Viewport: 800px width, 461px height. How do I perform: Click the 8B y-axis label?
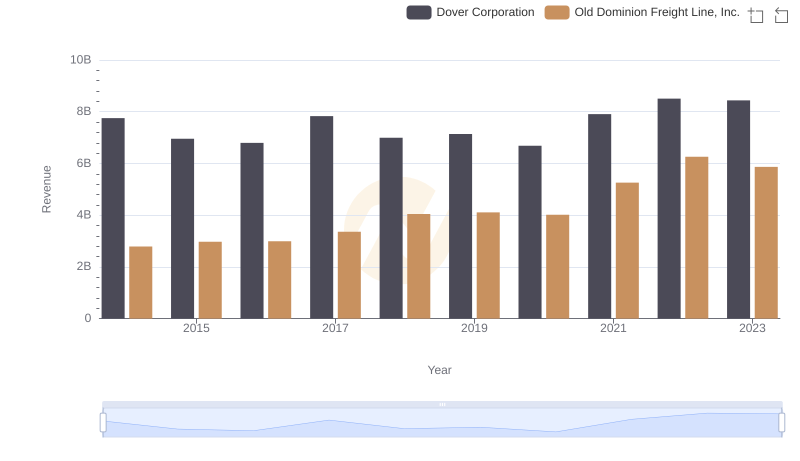point(84,111)
